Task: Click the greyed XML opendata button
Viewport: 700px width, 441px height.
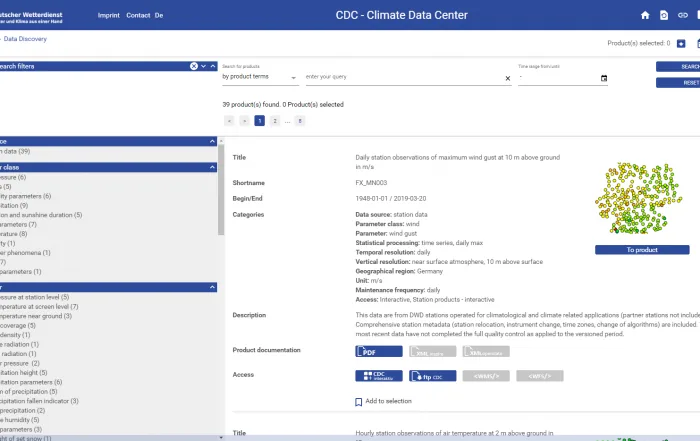Action: point(486,351)
